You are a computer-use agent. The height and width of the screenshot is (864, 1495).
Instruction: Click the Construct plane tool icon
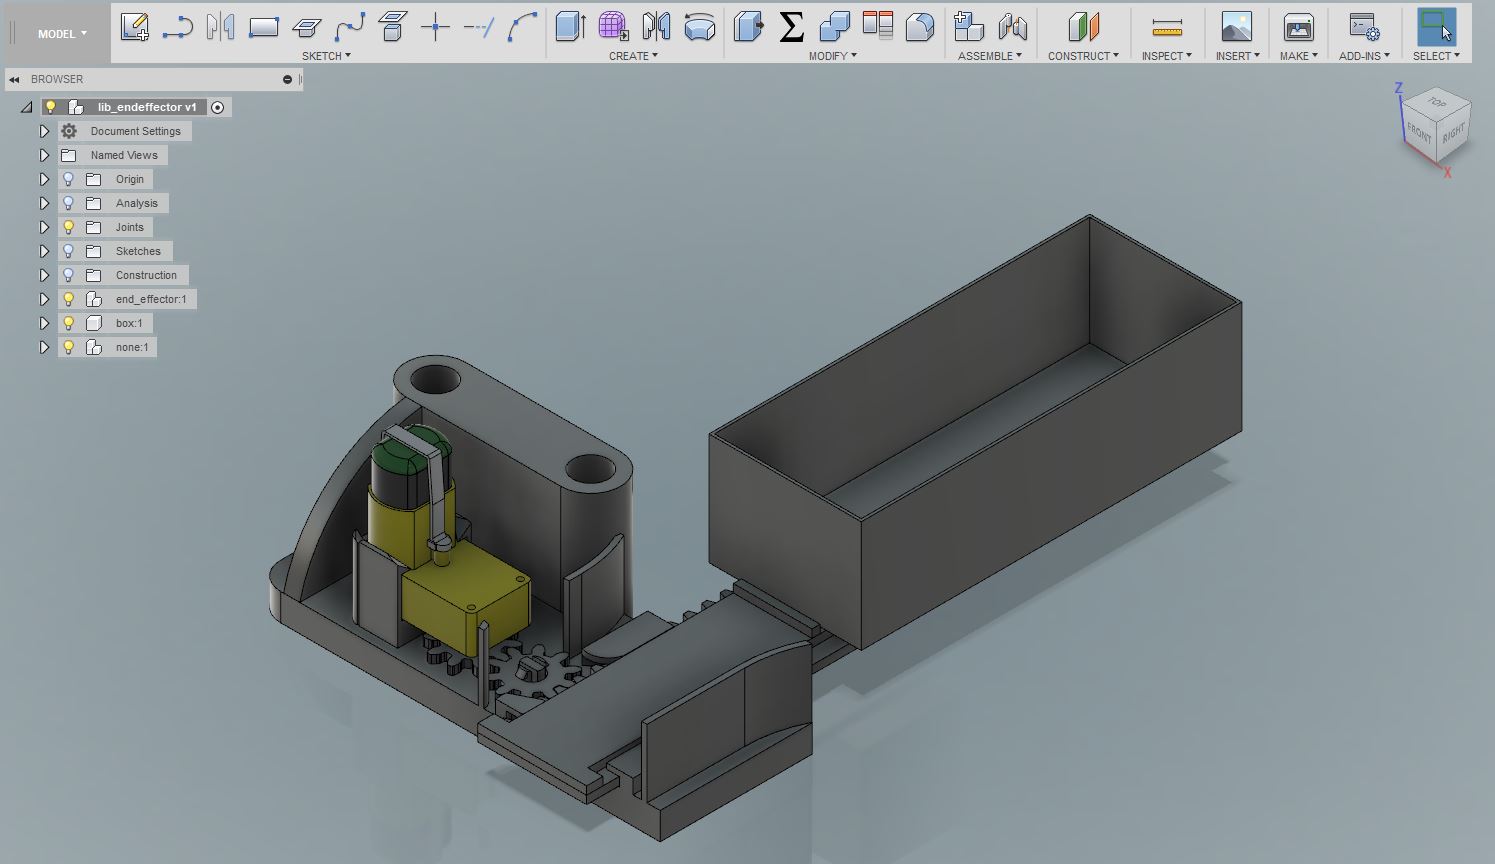tap(1083, 27)
